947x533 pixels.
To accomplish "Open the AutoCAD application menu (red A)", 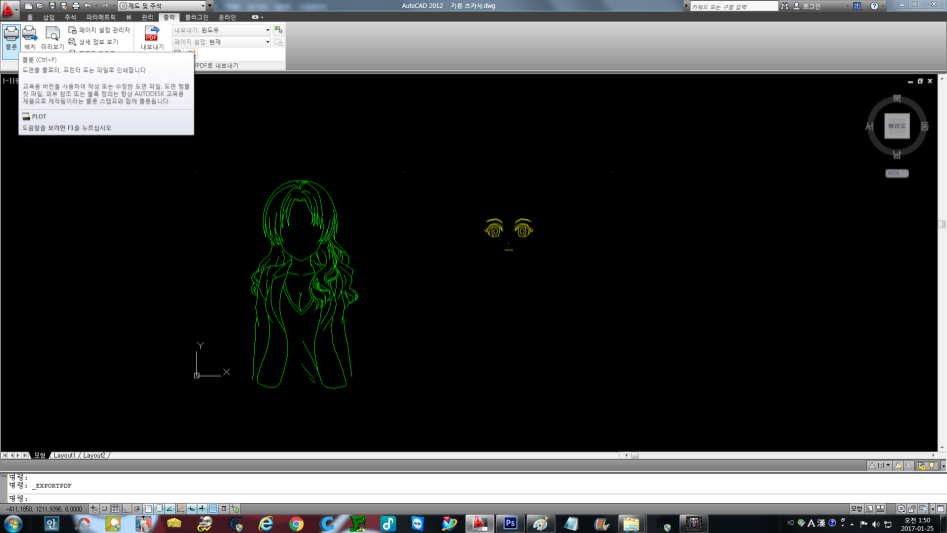I will pyautogui.click(x=8, y=8).
